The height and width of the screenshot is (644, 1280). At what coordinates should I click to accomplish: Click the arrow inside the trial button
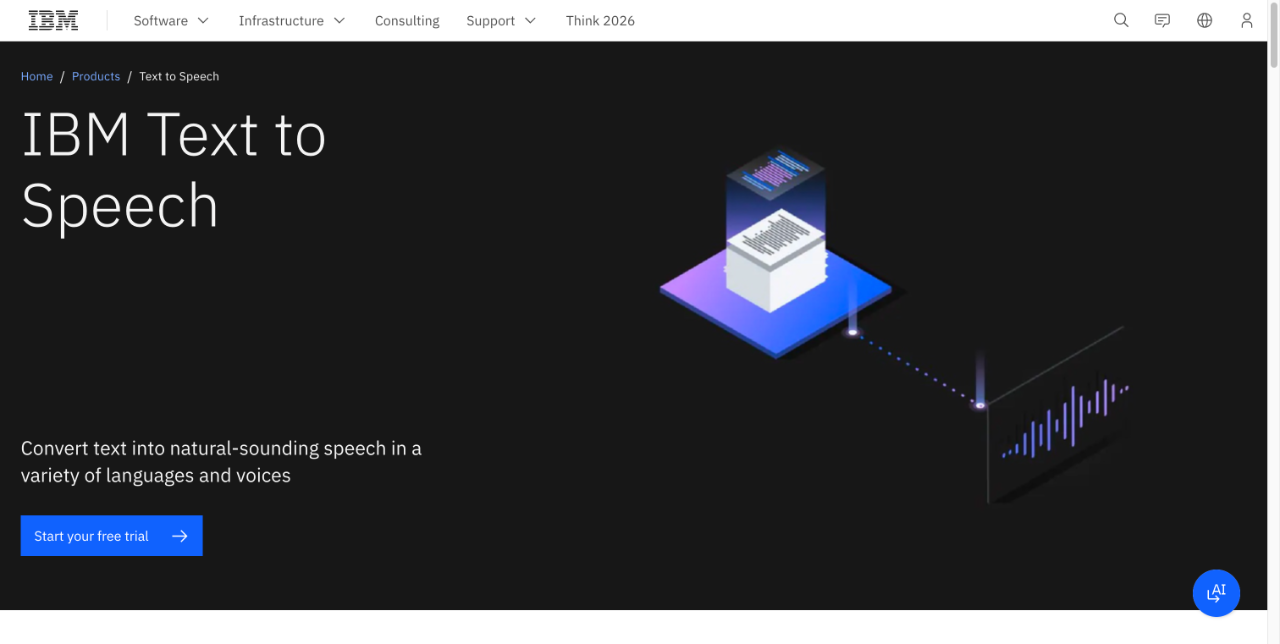click(180, 535)
